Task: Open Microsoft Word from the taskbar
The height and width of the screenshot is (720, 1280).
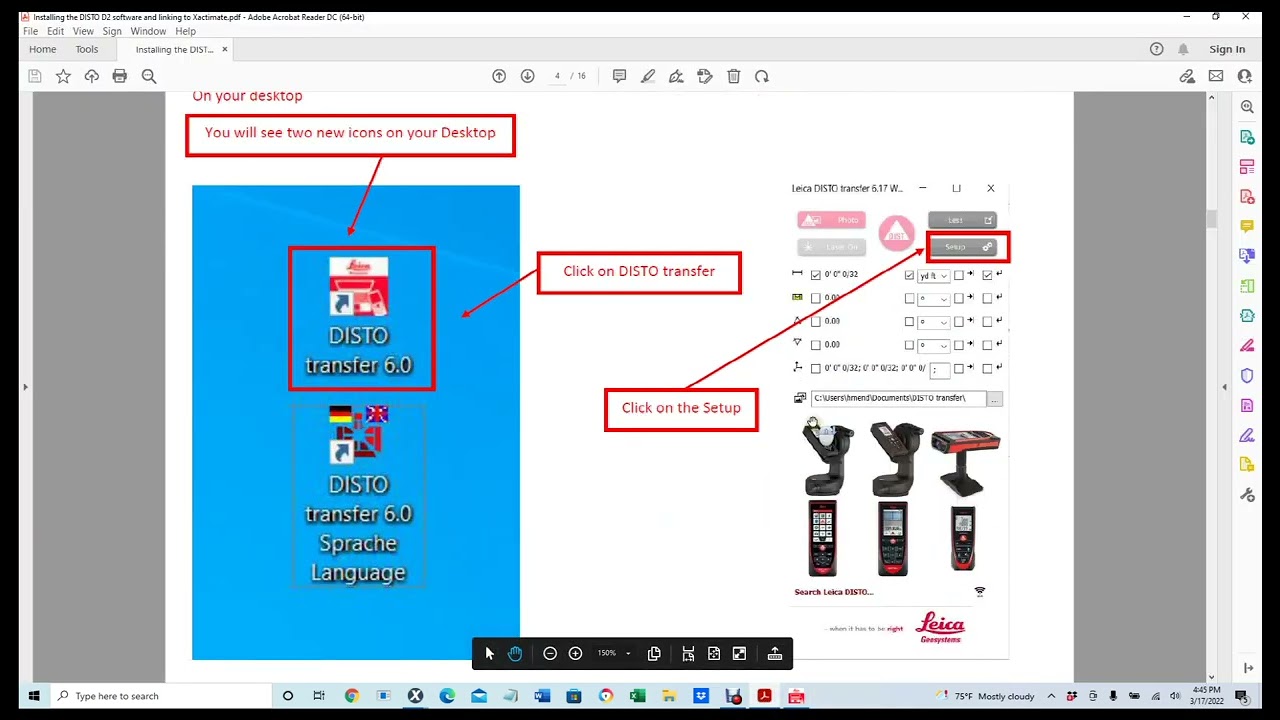Action: [x=542, y=696]
